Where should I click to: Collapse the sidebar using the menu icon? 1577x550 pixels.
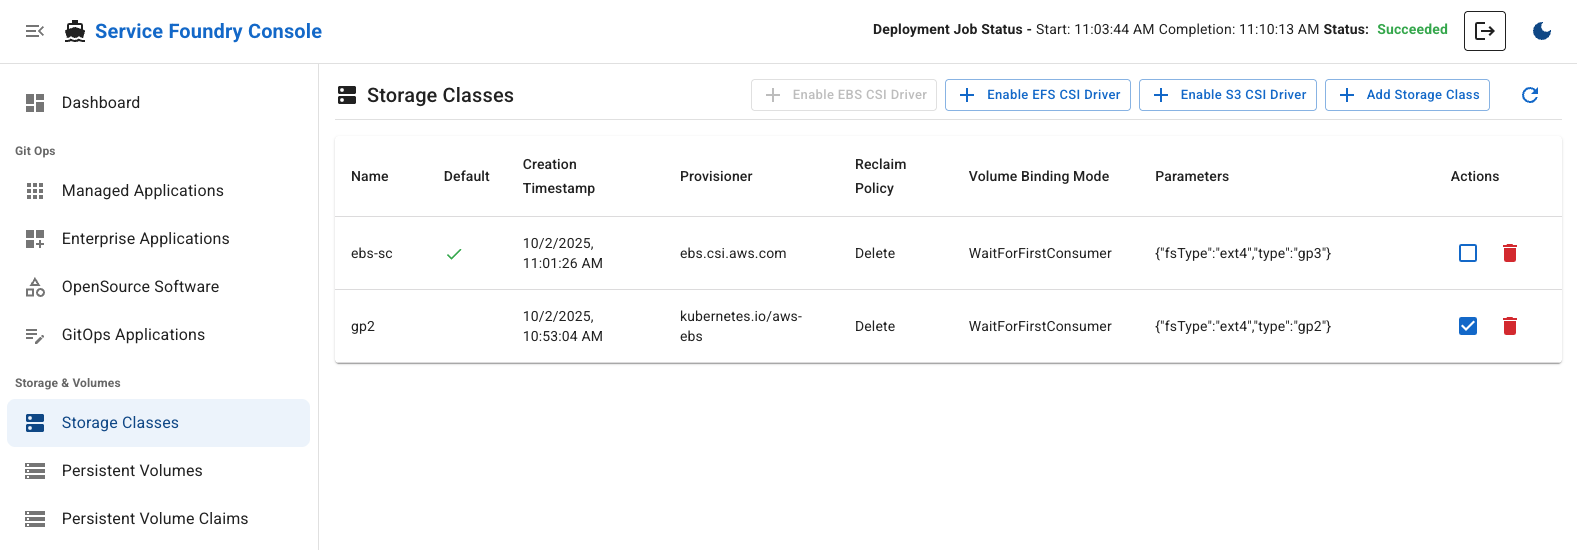coord(35,31)
